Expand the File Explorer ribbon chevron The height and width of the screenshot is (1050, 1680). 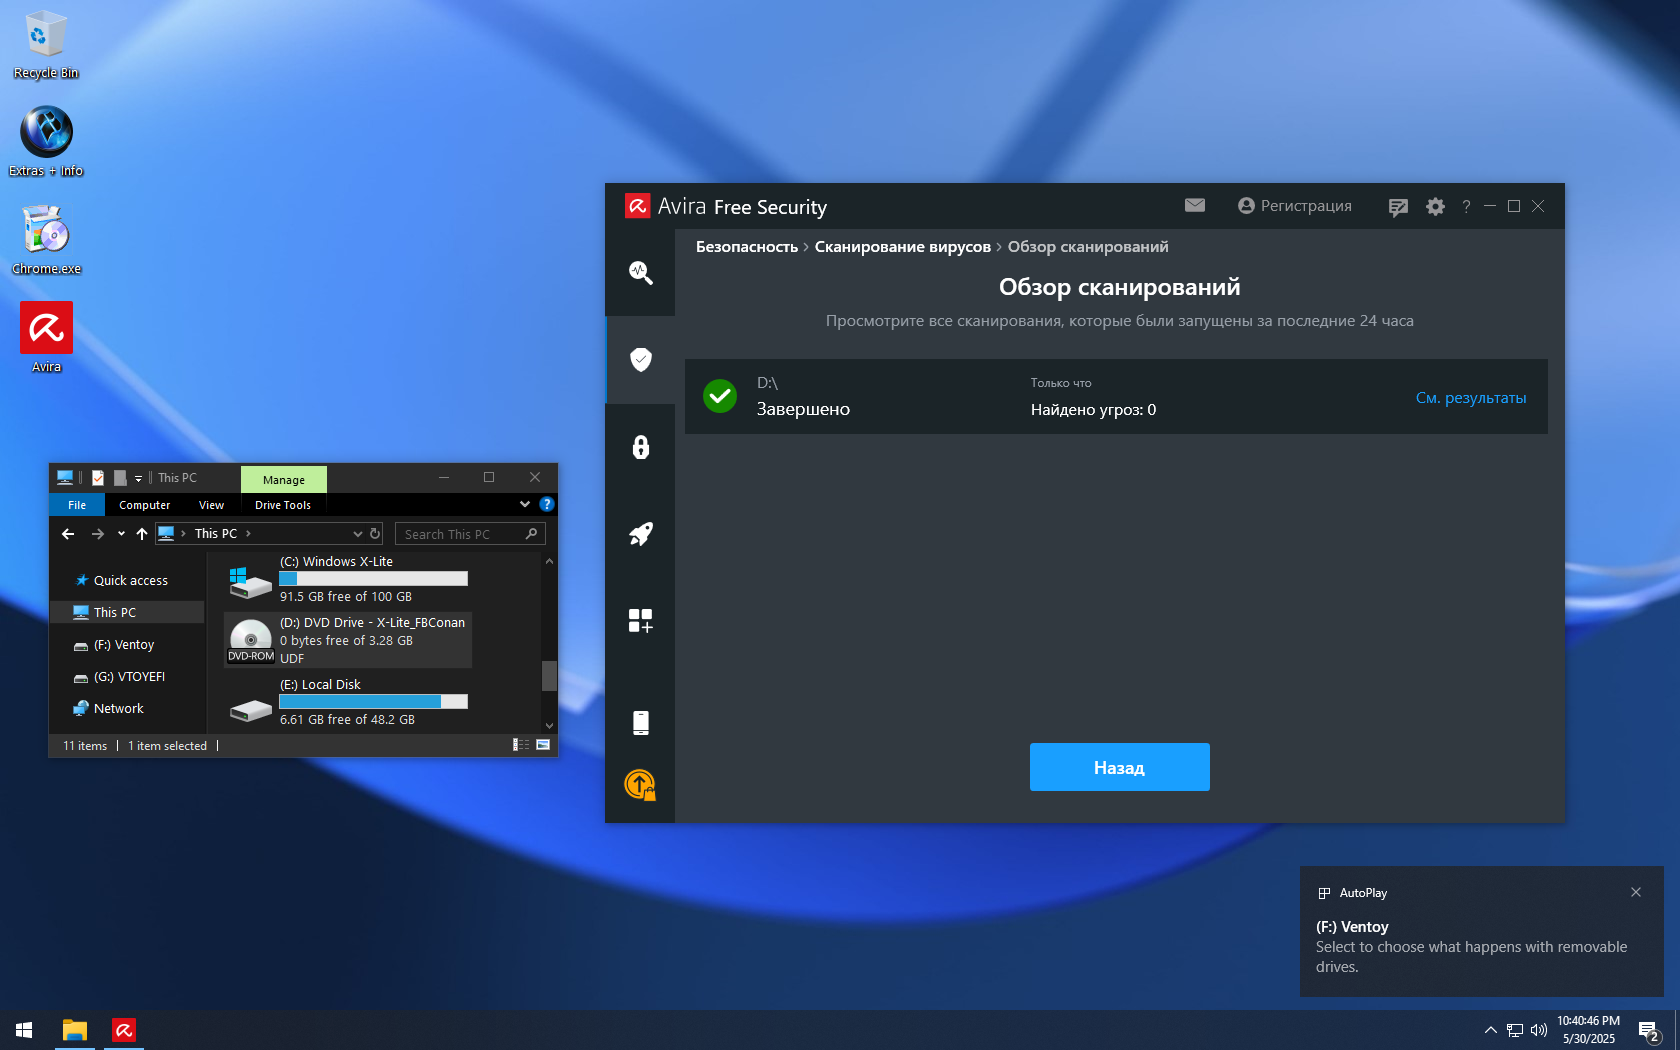525,504
